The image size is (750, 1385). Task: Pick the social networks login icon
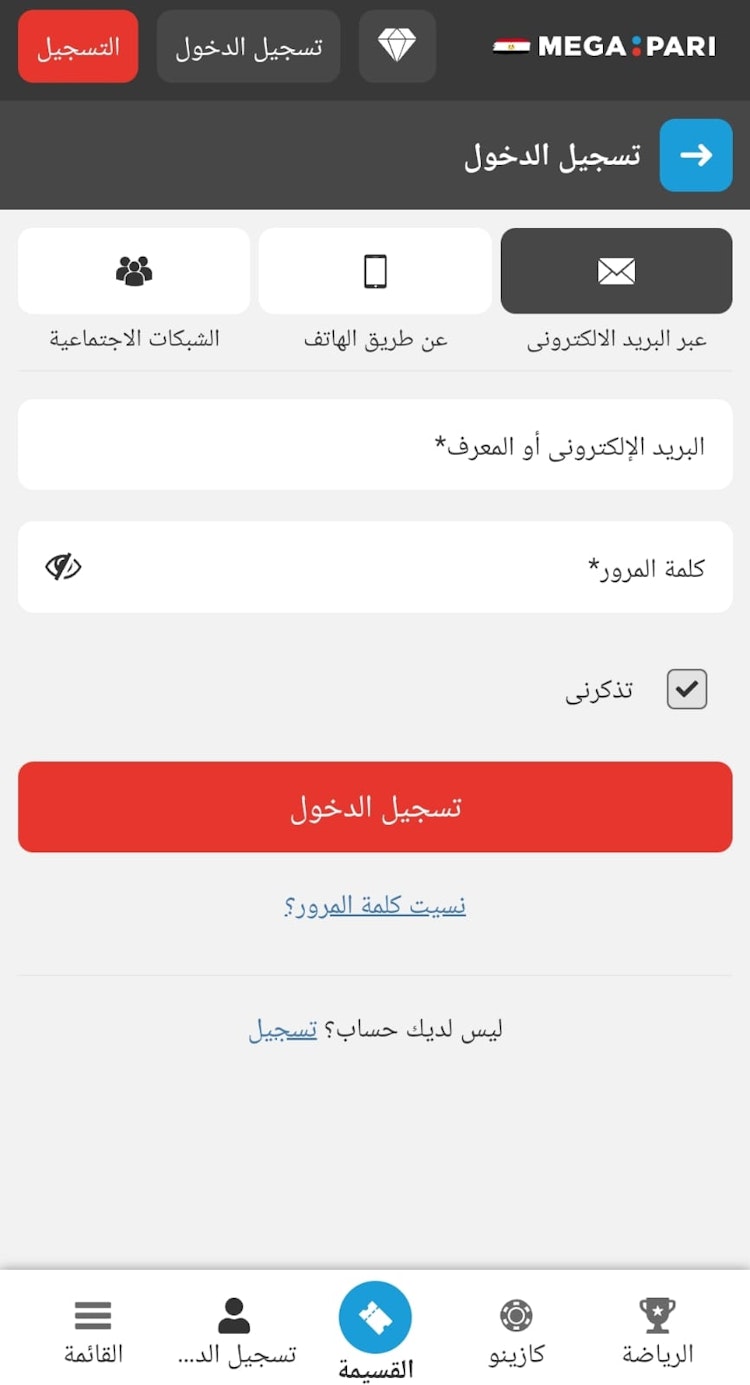134,271
